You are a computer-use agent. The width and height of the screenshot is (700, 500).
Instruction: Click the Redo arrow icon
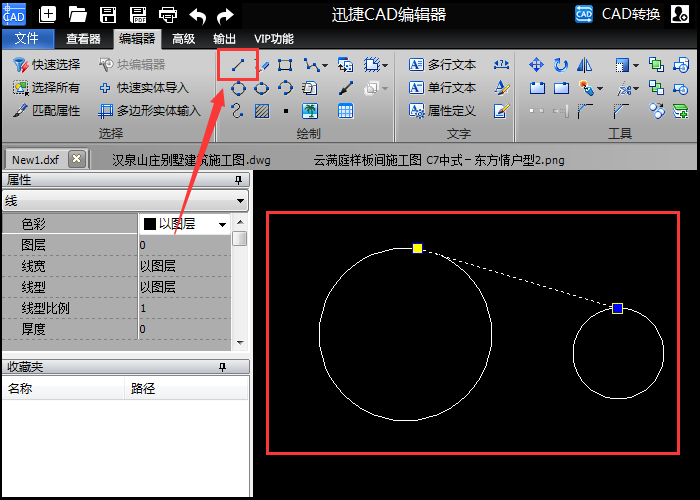click(x=226, y=15)
